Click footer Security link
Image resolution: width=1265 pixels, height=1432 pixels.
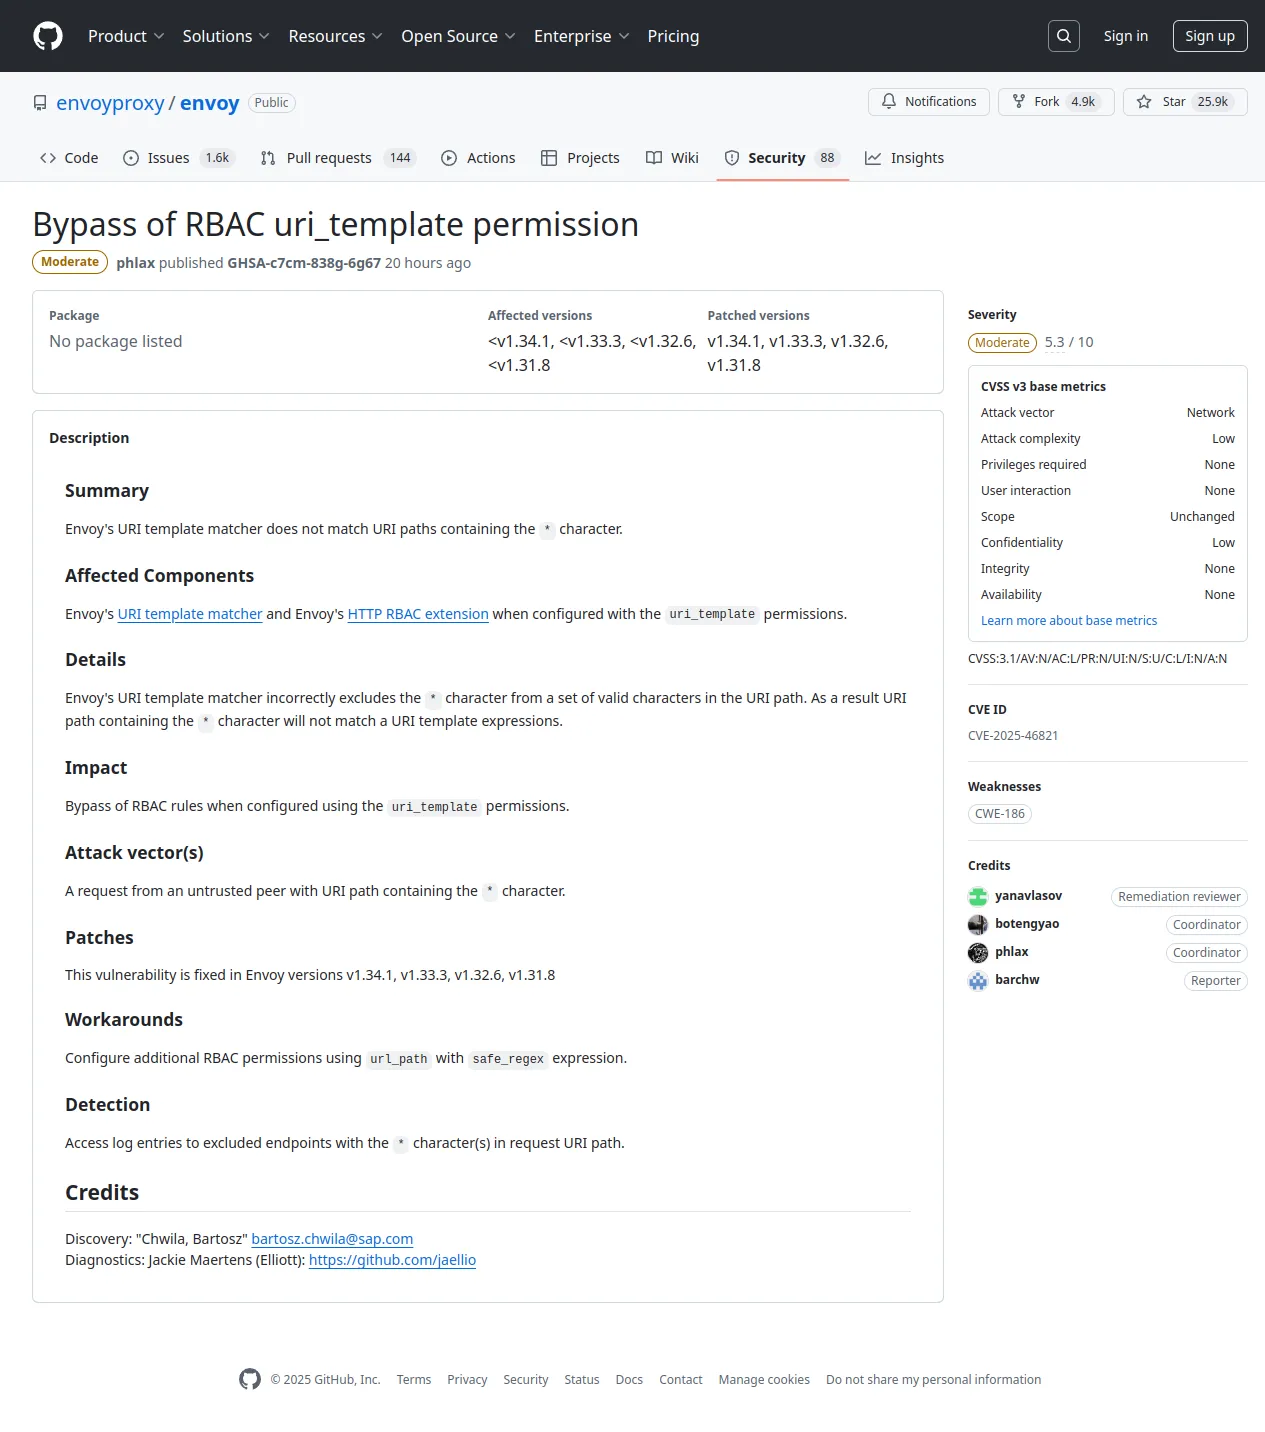coord(526,1380)
